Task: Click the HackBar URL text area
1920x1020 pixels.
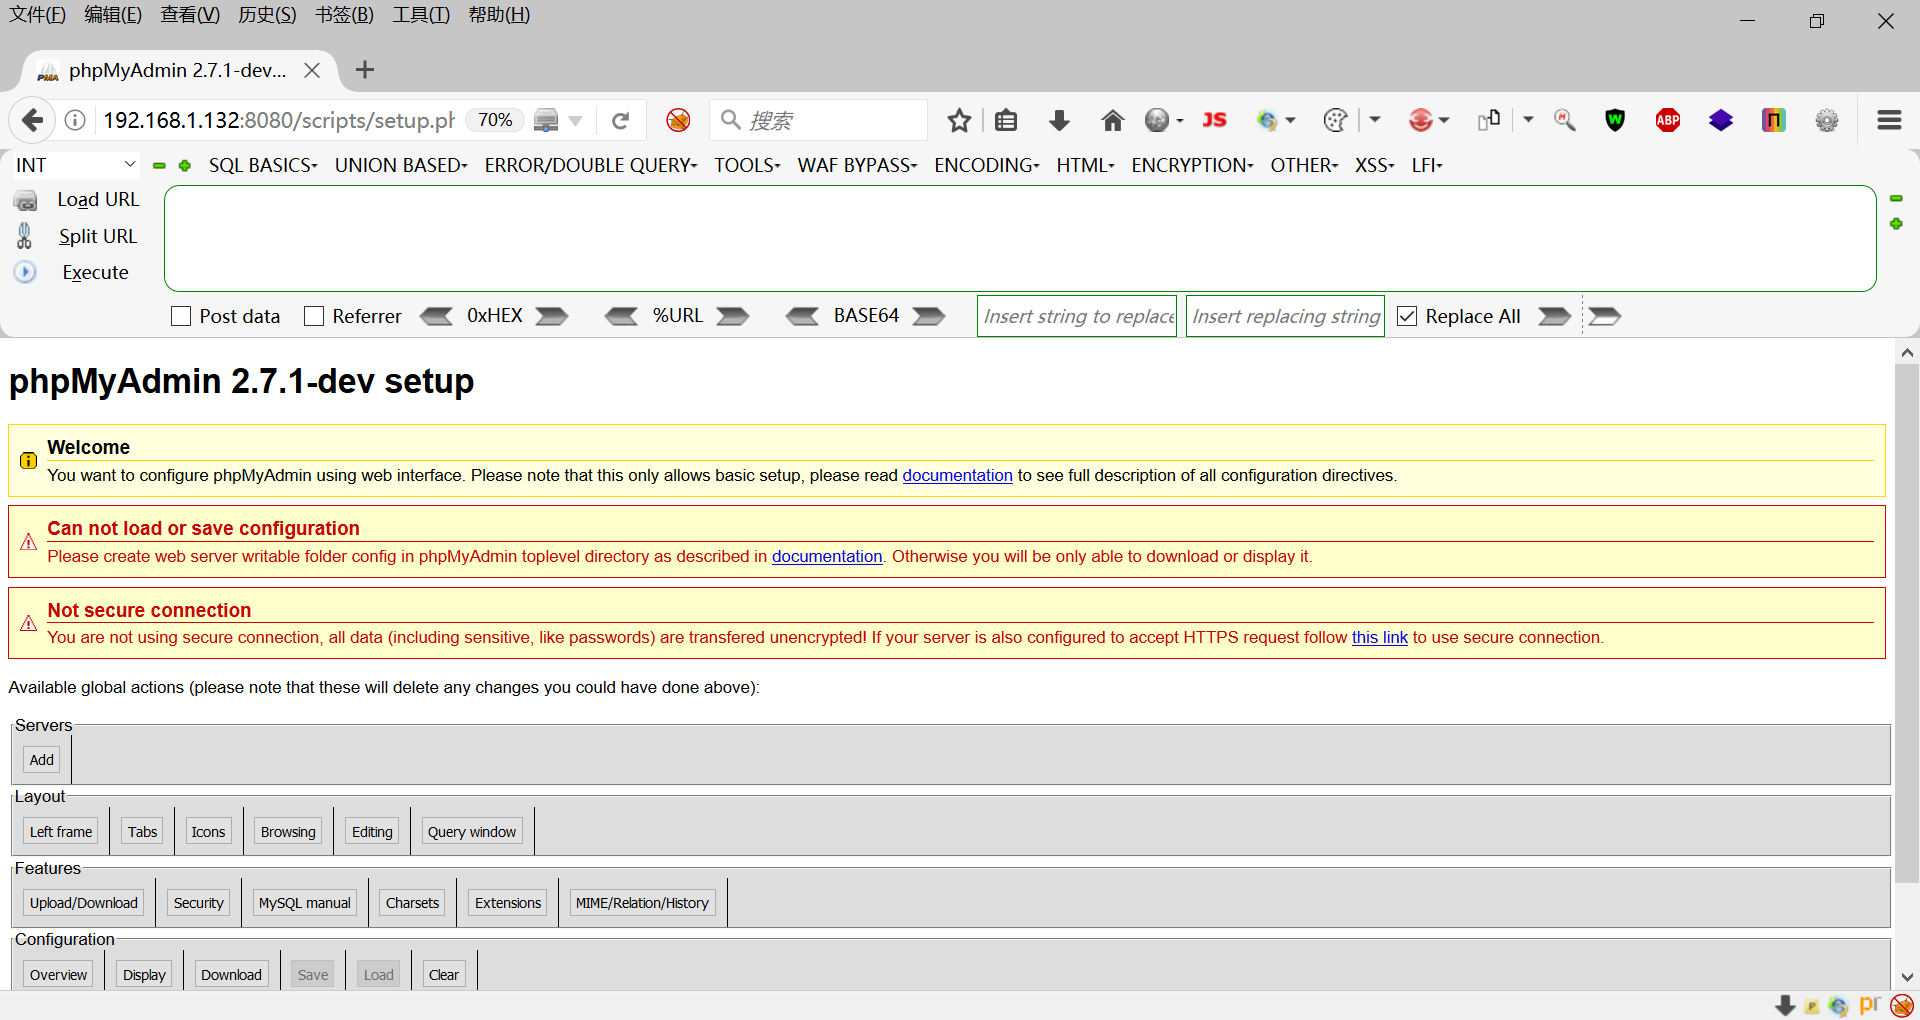Action: tap(1020, 239)
